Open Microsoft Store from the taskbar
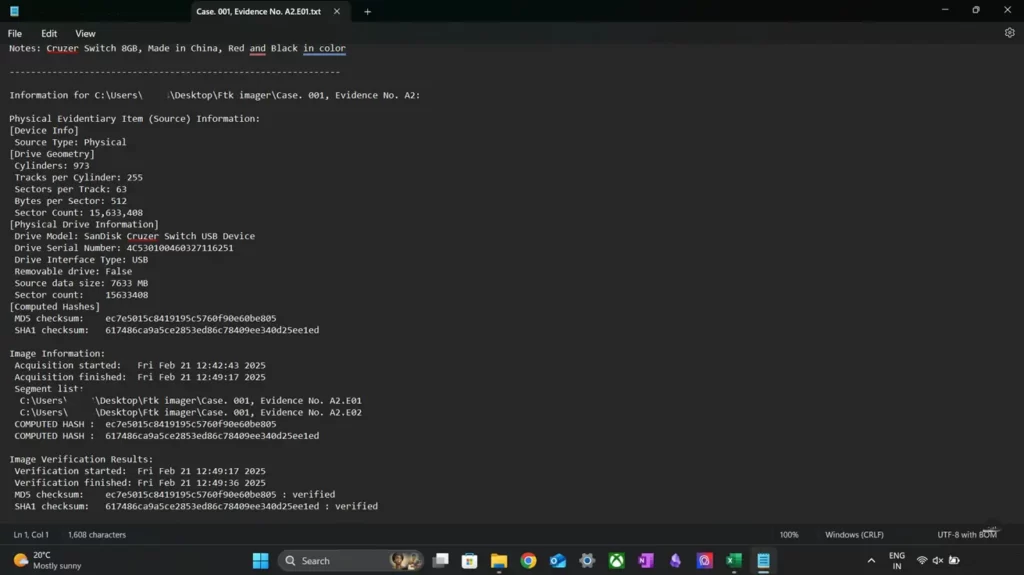 pos(469,560)
